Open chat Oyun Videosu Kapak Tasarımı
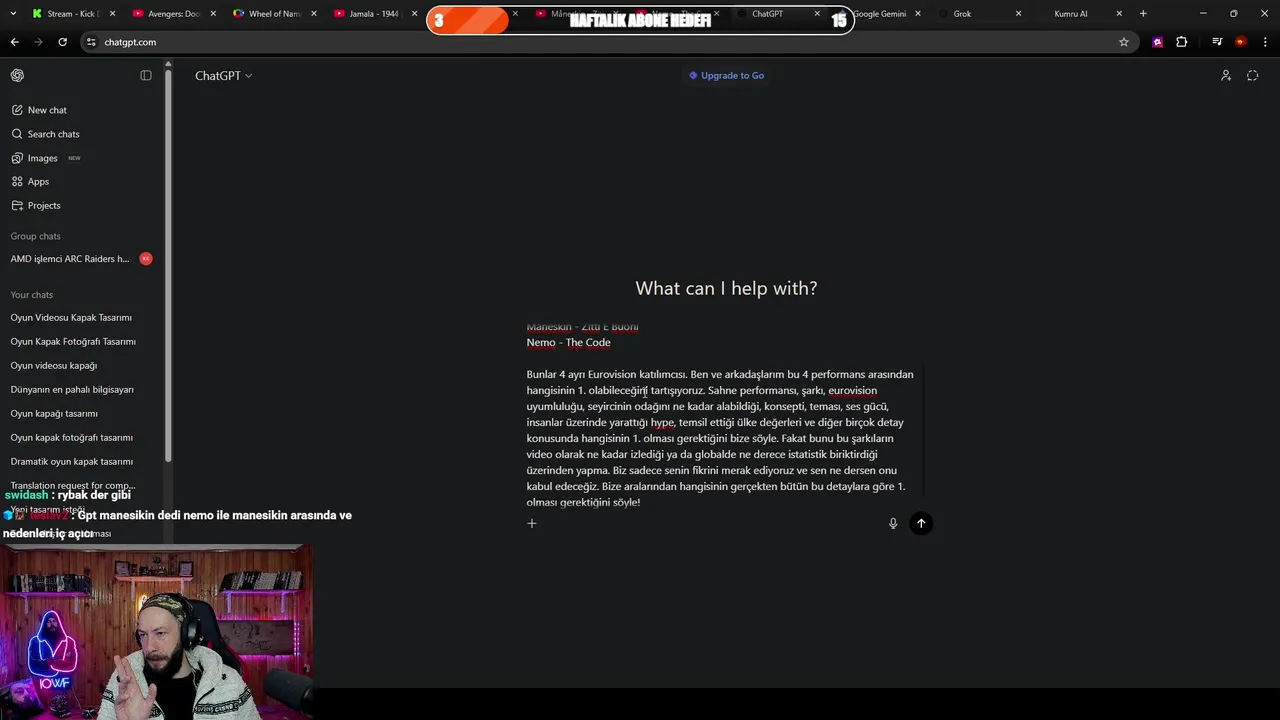The height and width of the screenshot is (720, 1280). click(71, 318)
